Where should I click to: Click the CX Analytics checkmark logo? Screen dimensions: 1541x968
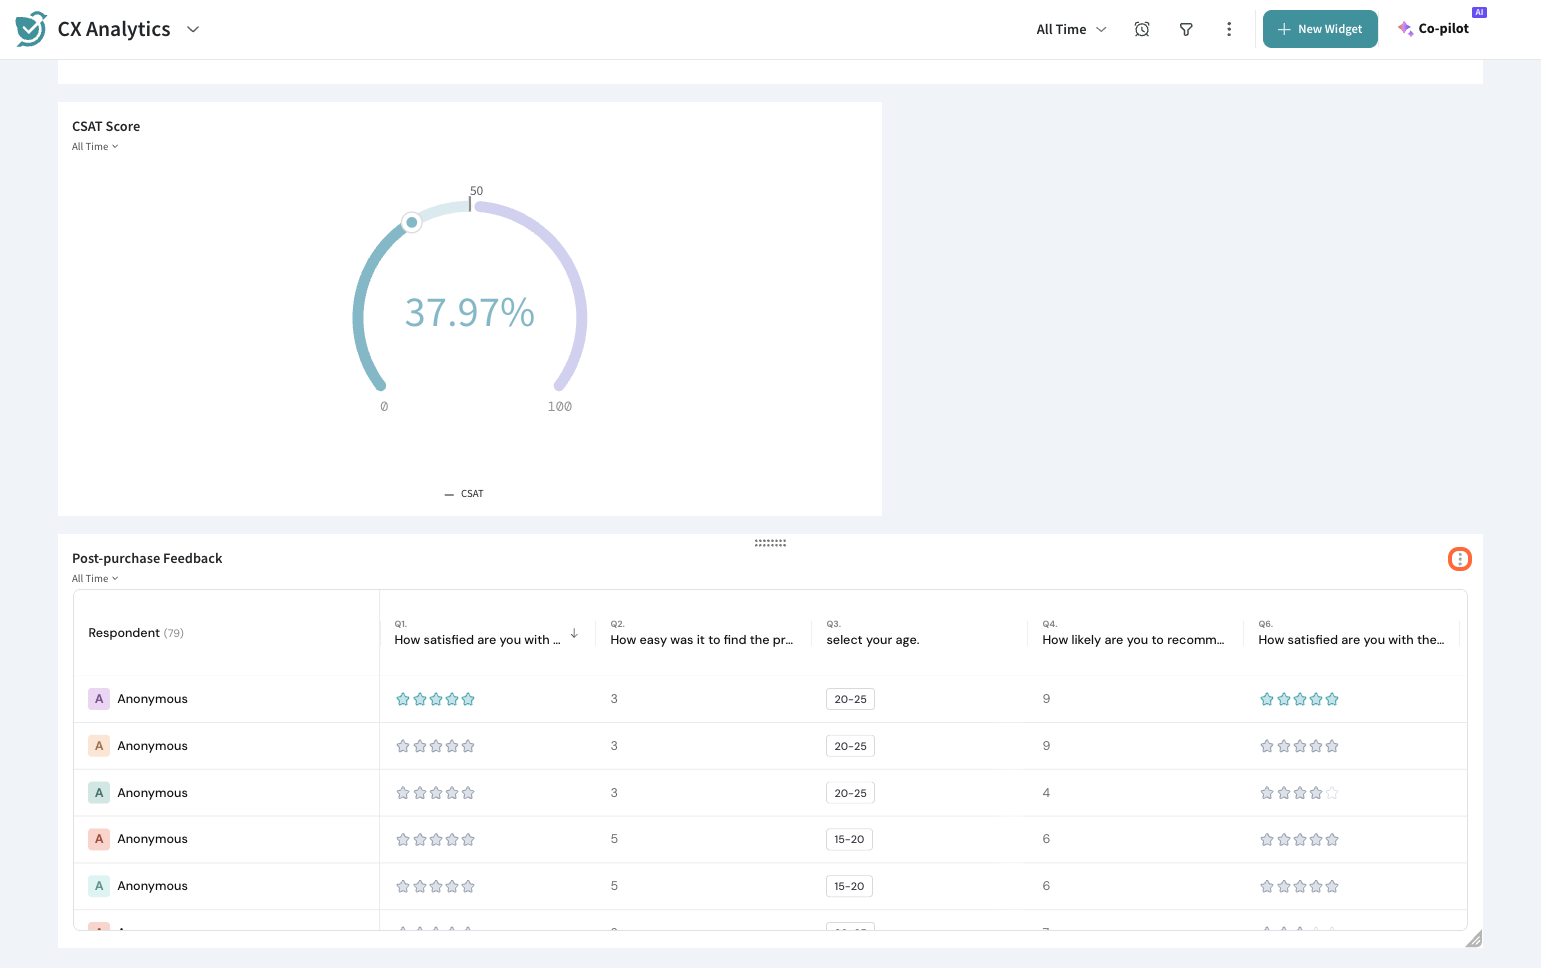coord(31,29)
